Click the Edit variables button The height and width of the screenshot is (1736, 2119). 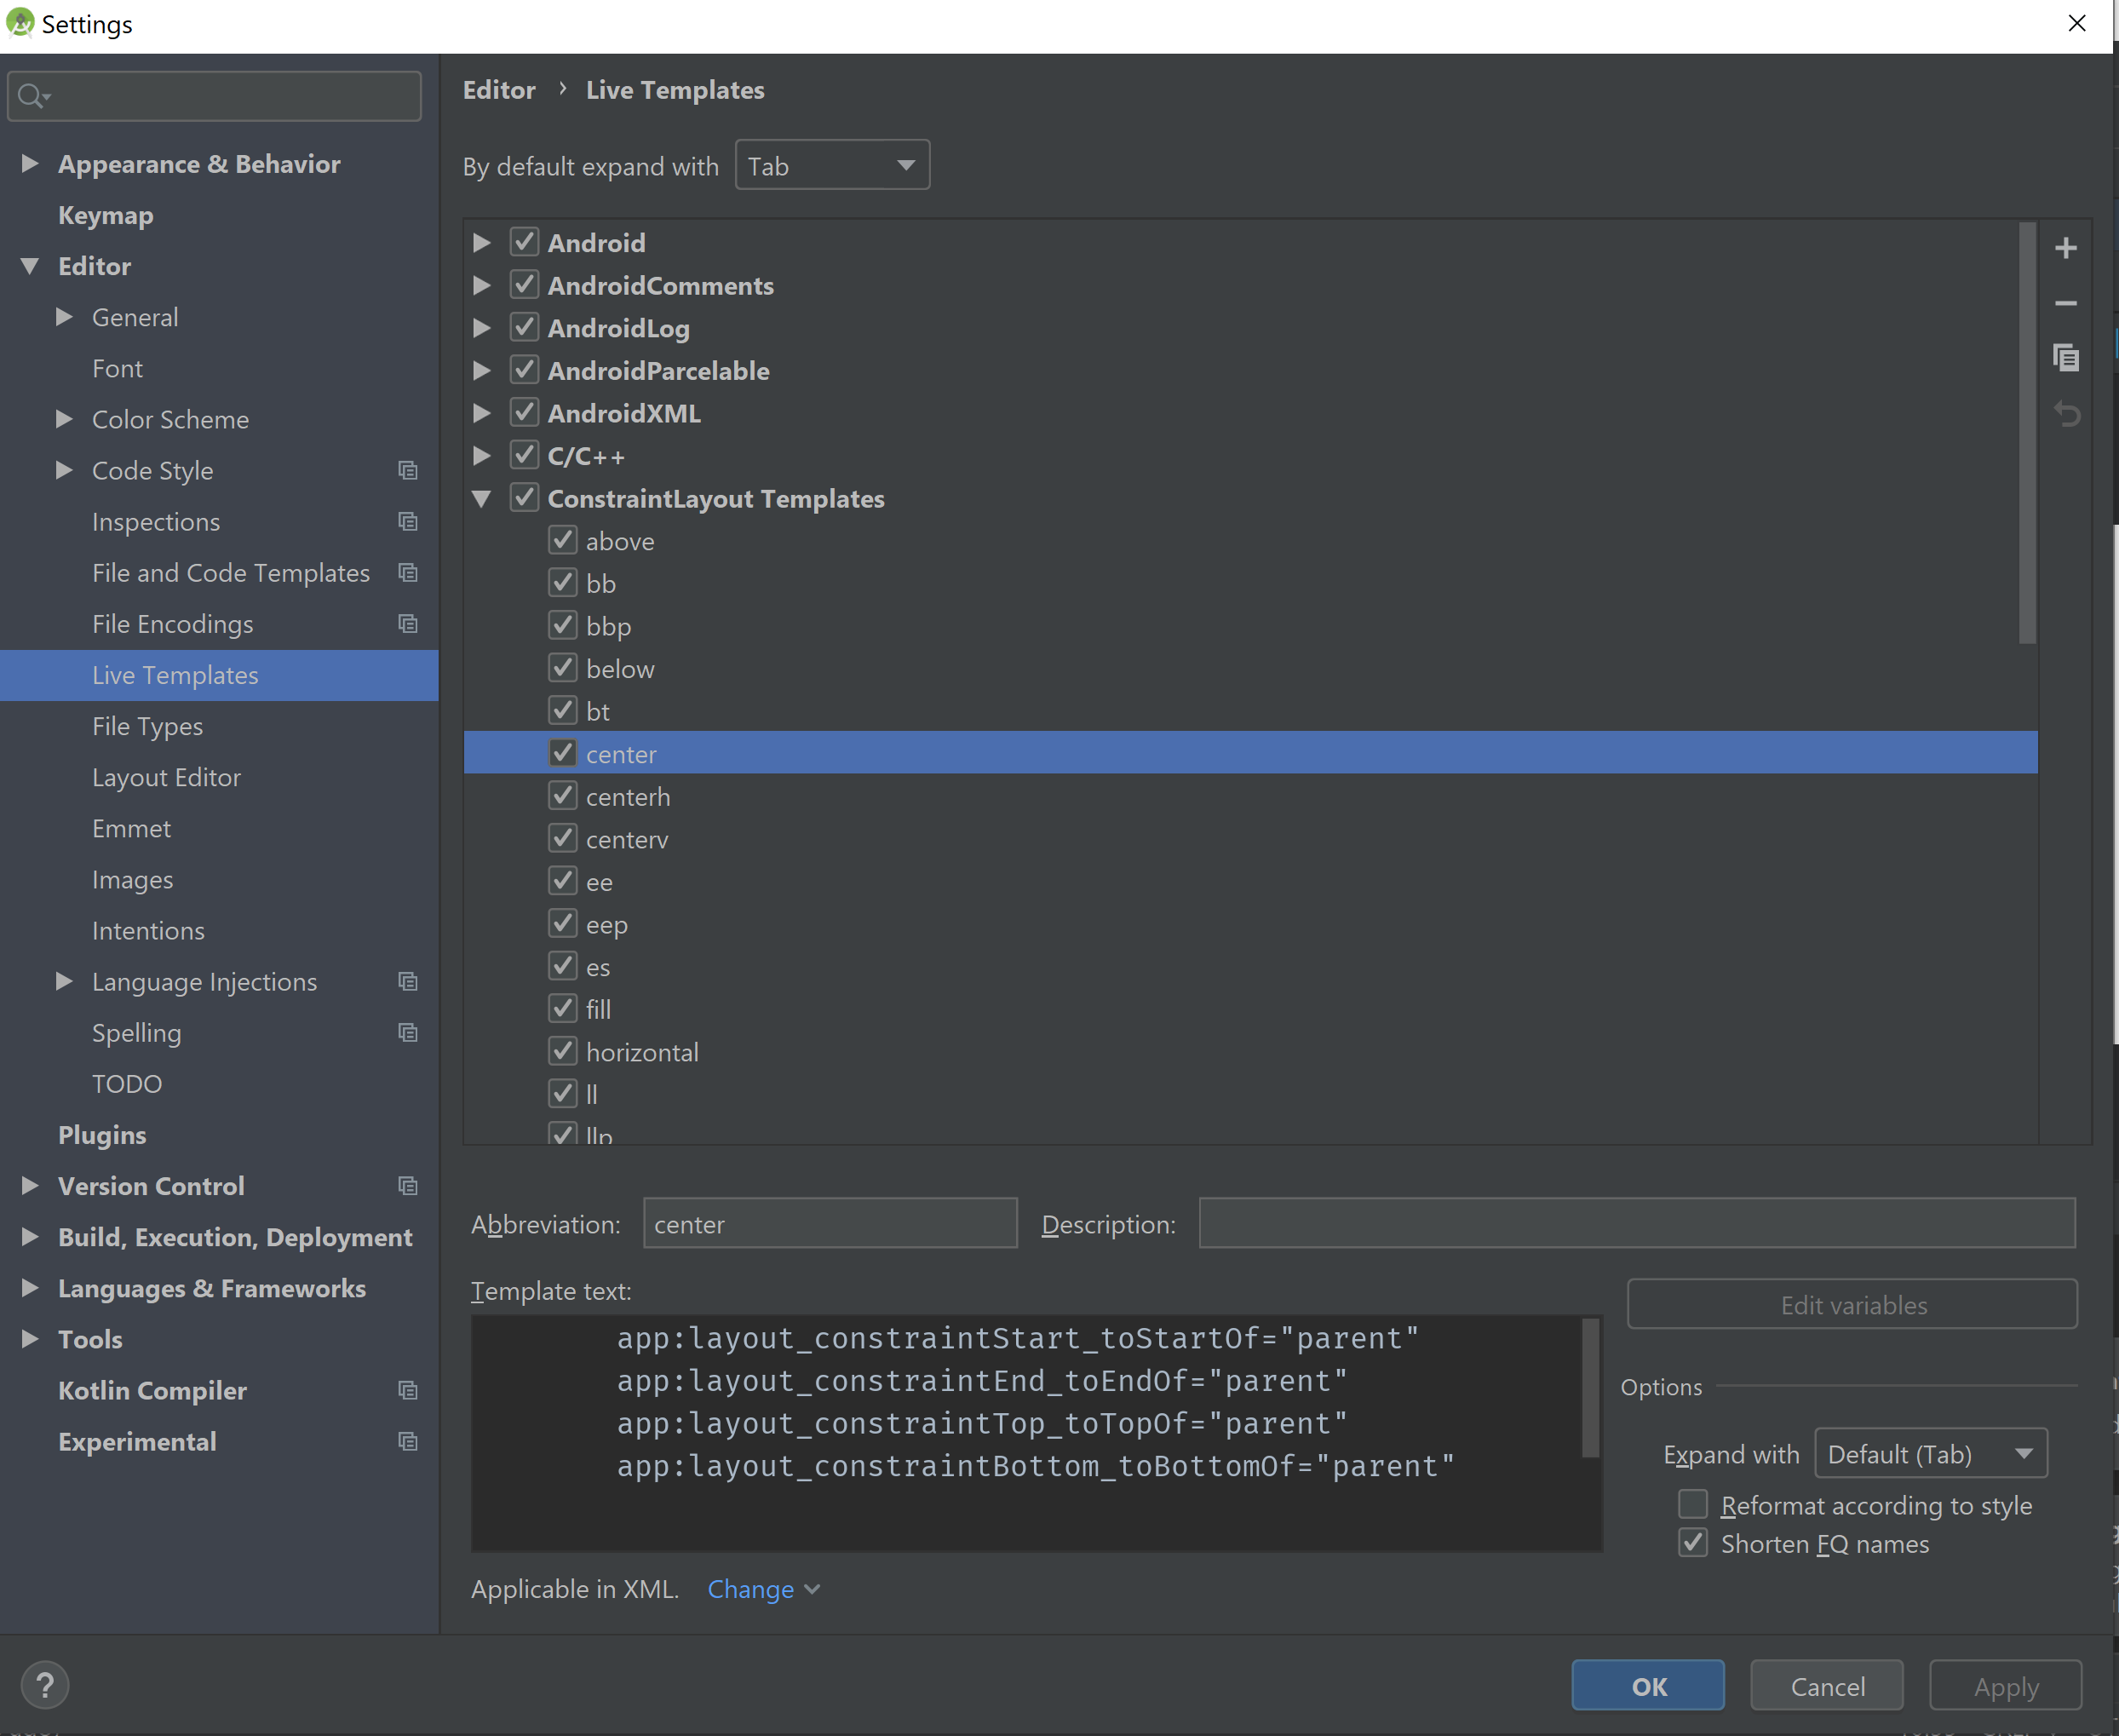1852,1304
